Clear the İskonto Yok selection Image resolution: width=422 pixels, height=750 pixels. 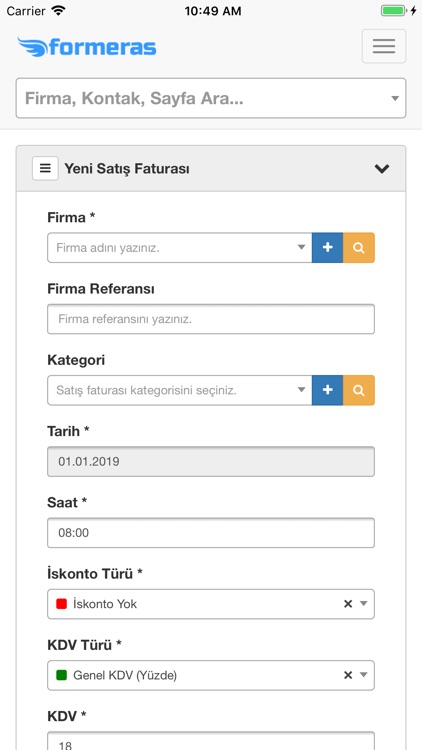[348, 604]
